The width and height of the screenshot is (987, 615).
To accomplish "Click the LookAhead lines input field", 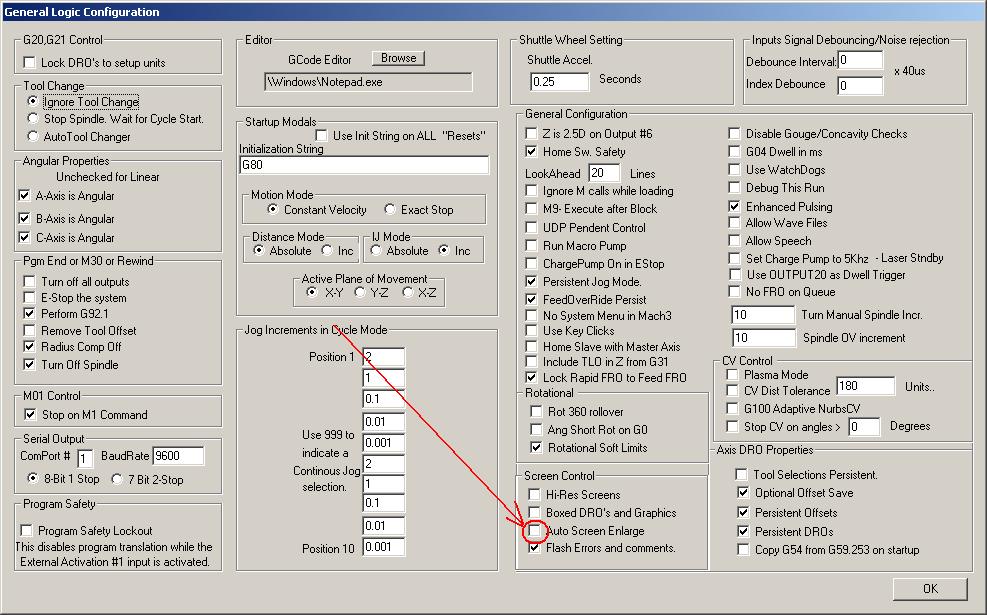I will [x=604, y=173].
